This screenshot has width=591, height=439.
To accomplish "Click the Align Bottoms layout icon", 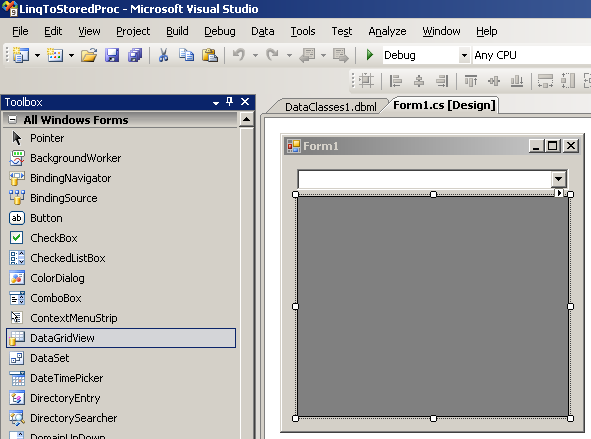I will point(517,81).
